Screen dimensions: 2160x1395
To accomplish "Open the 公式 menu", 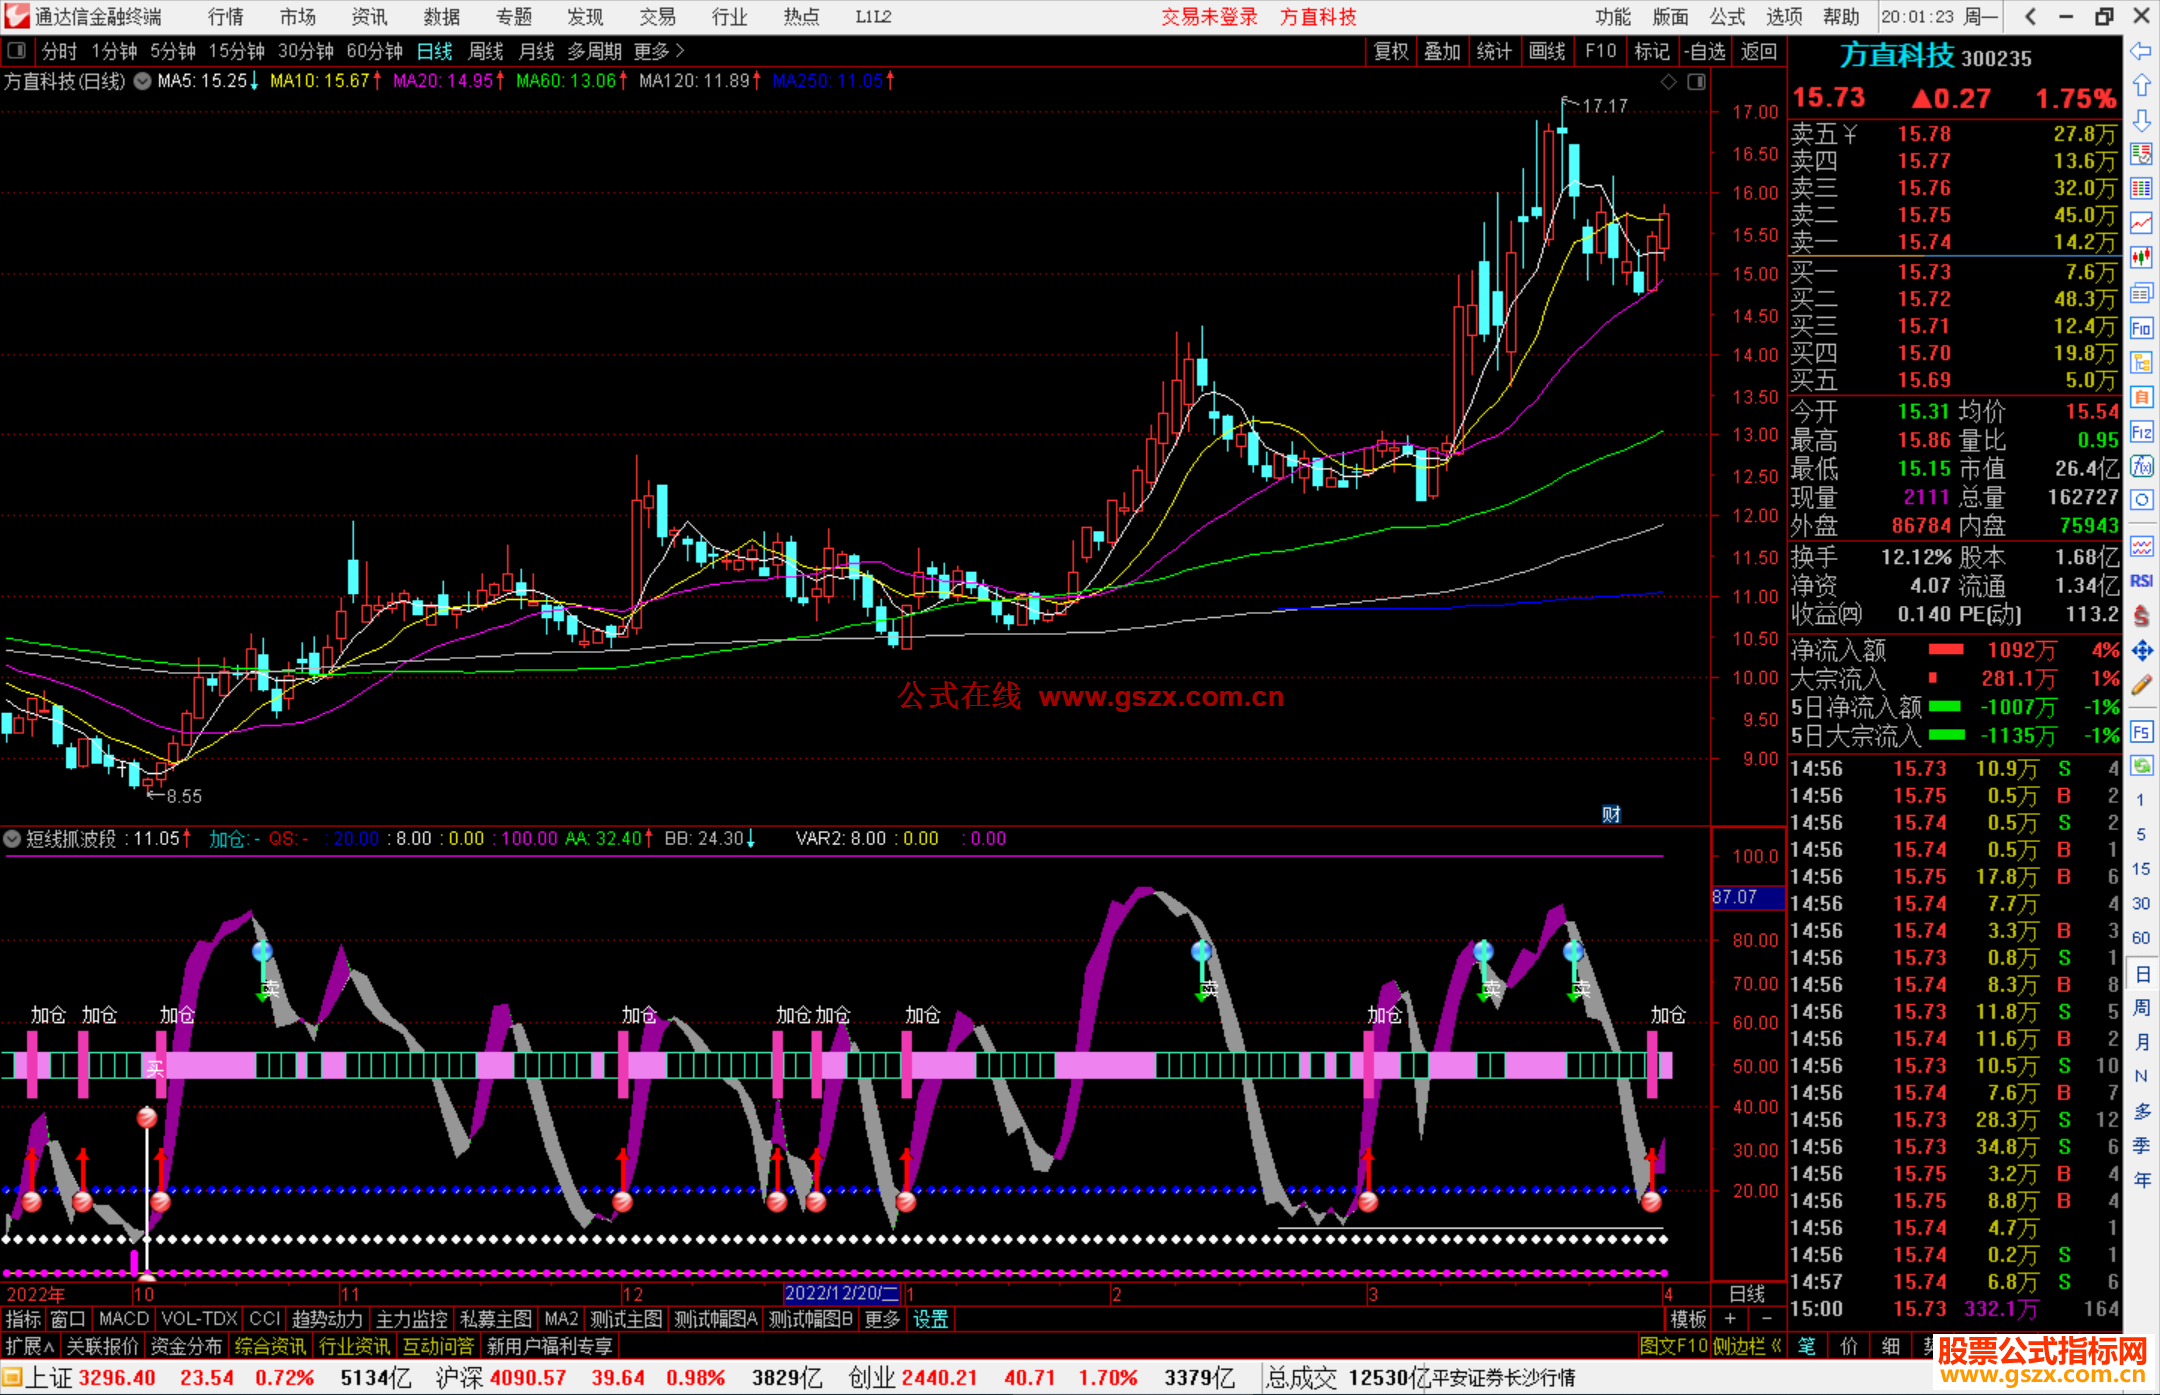I will (1726, 17).
